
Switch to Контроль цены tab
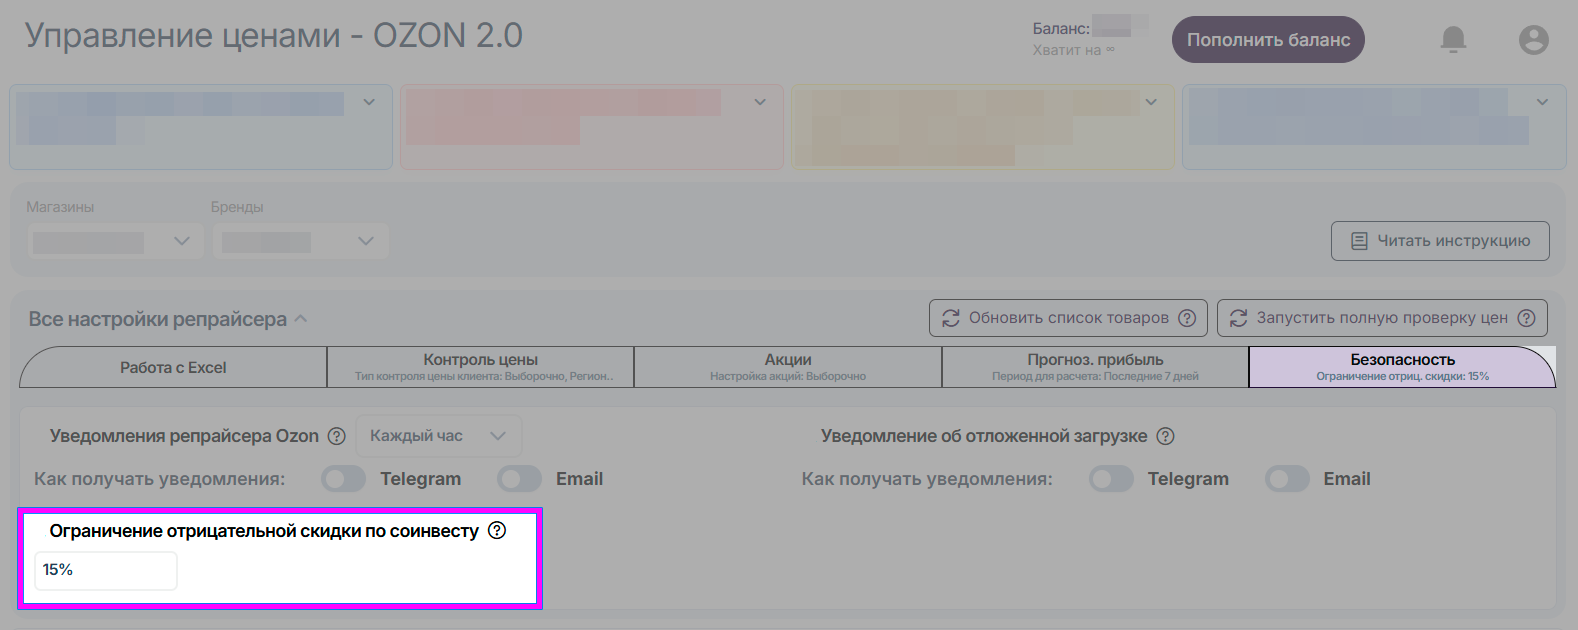coord(481,367)
